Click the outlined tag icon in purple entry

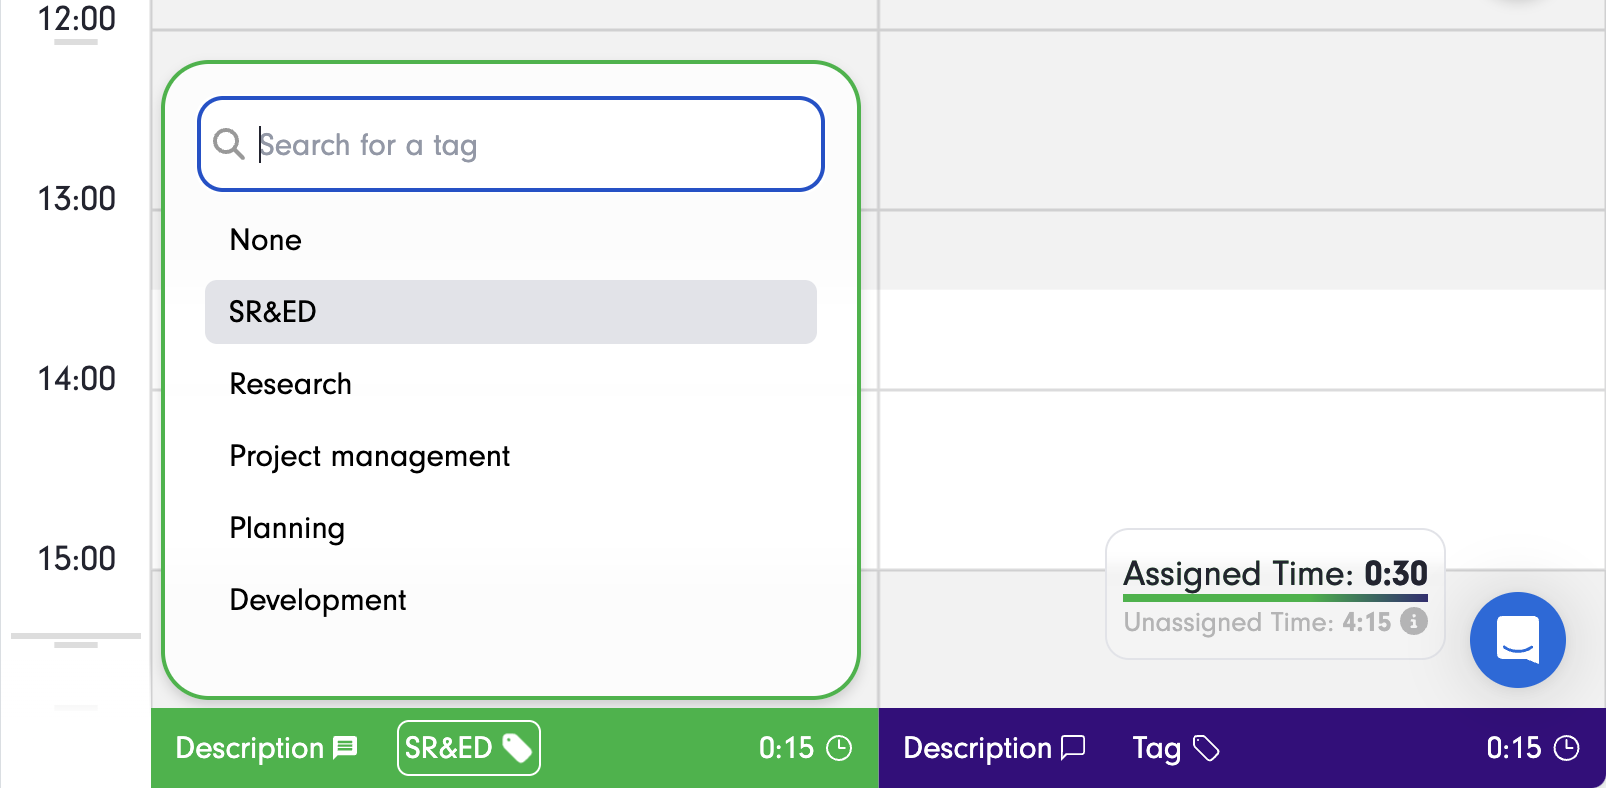click(1207, 748)
